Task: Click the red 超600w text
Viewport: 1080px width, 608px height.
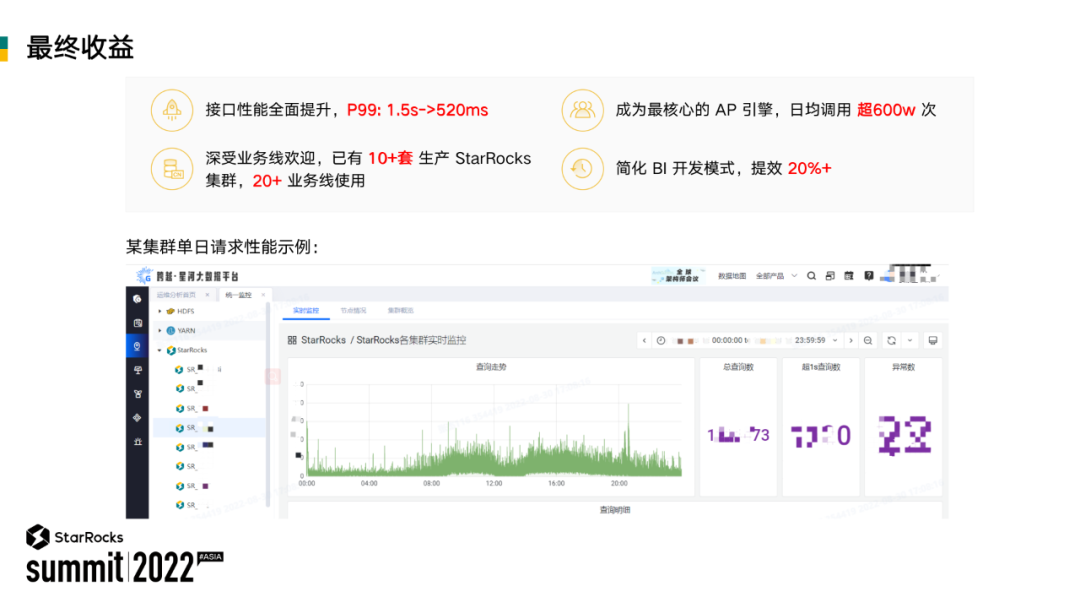Action: [886, 110]
